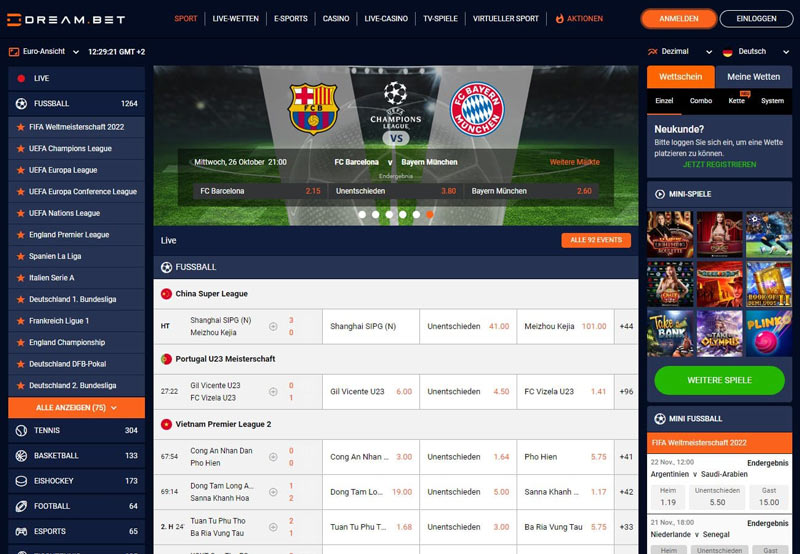Open Live-Wetten in top menu
The image size is (800, 554).
pos(236,18)
